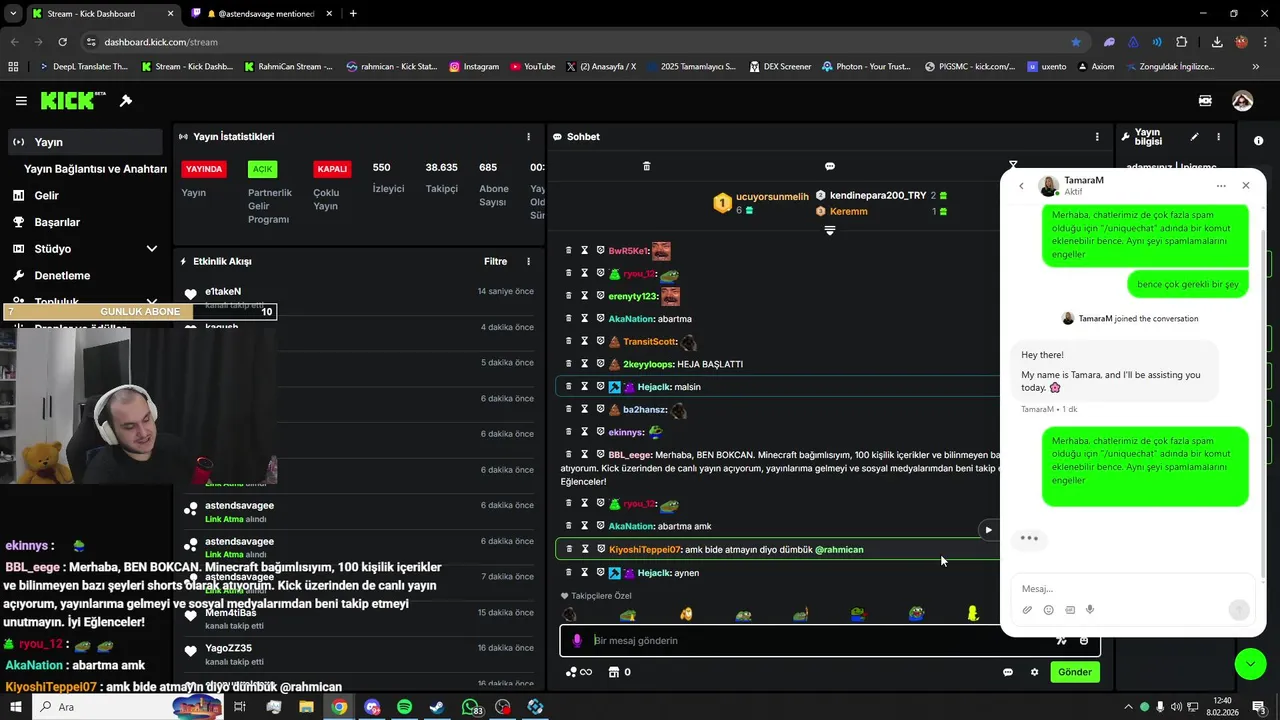This screenshot has height=720, width=1280.
Task: Click the channel points infinity icon
Action: (x=579, y=672)
